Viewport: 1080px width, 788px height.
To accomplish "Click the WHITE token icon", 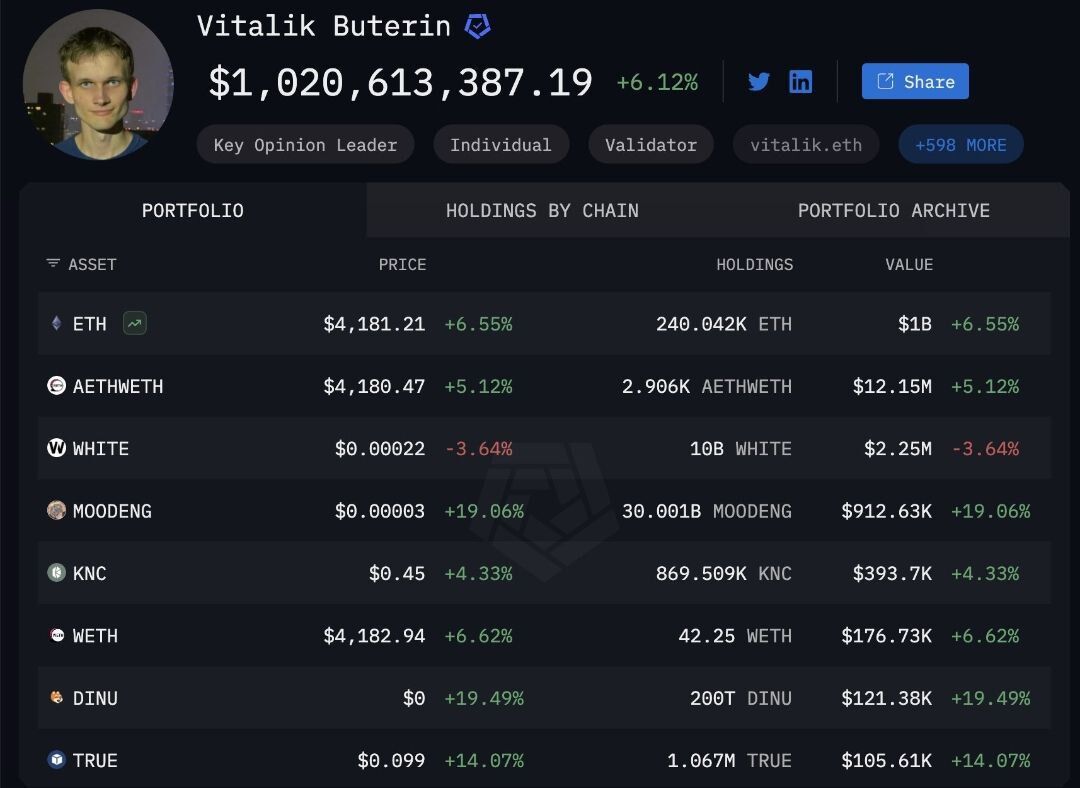I will click(56, 448).
